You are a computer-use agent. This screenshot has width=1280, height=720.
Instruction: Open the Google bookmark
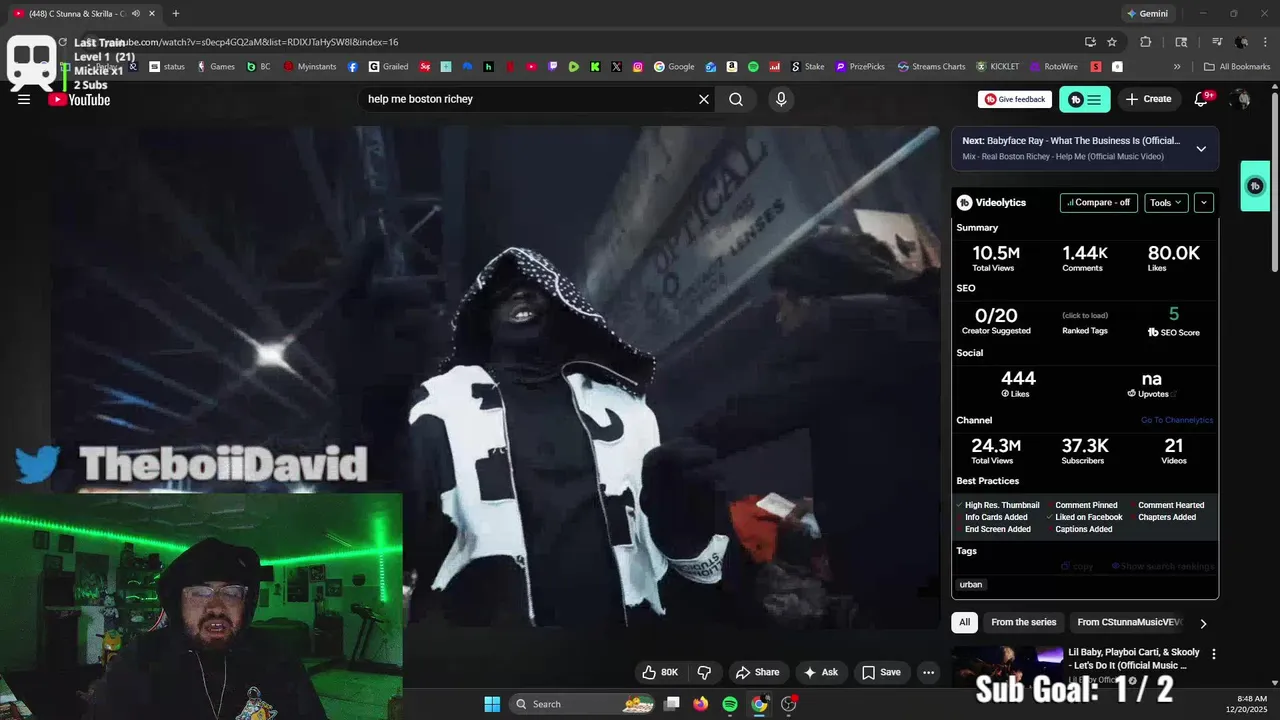(674, 67)
